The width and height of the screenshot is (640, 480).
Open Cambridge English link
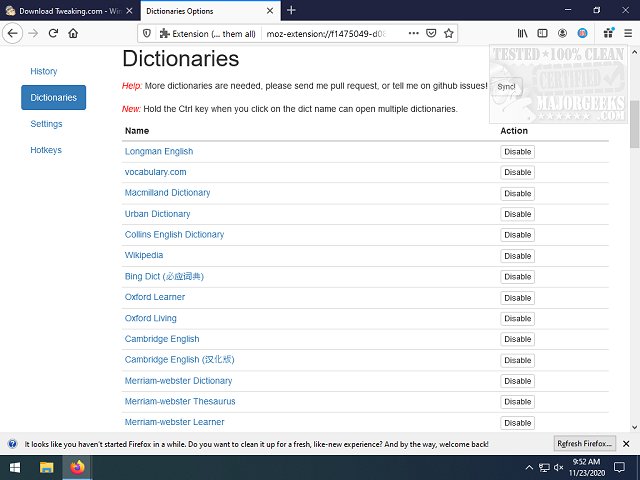point(162,339)
